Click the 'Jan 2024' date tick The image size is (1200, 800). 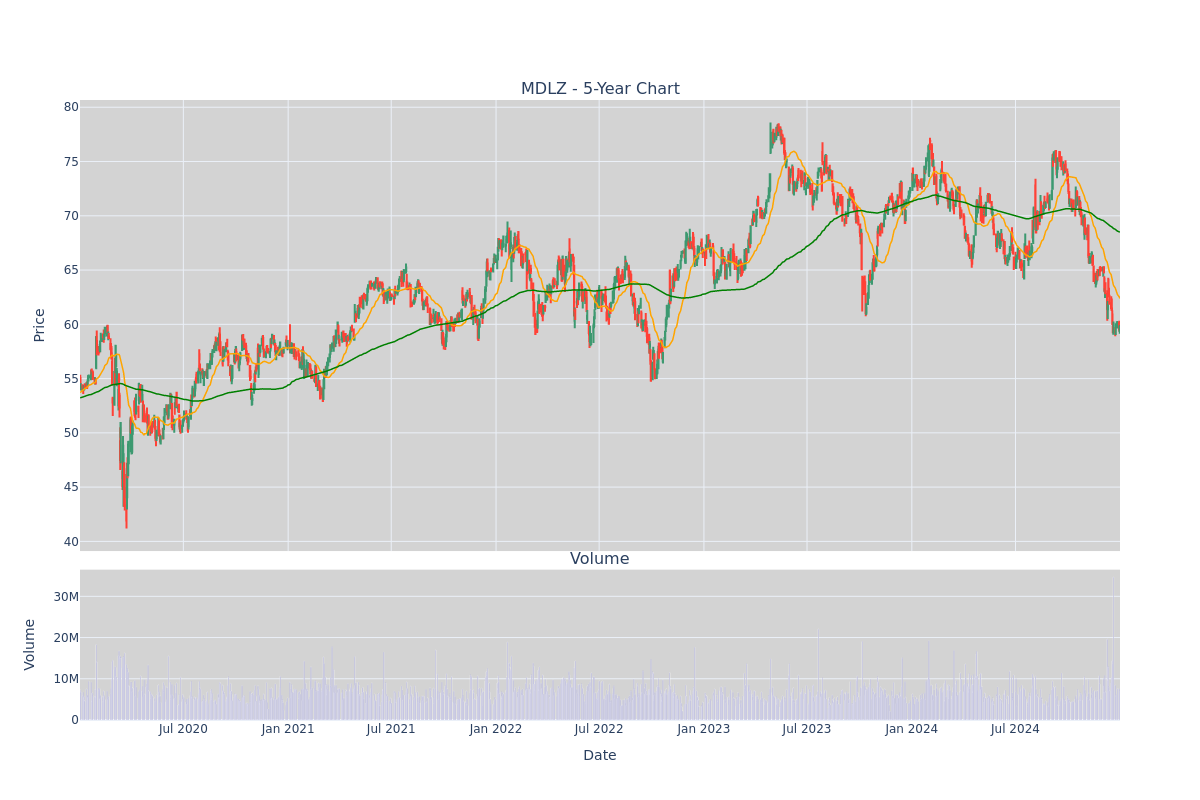(x=912, y=729)
